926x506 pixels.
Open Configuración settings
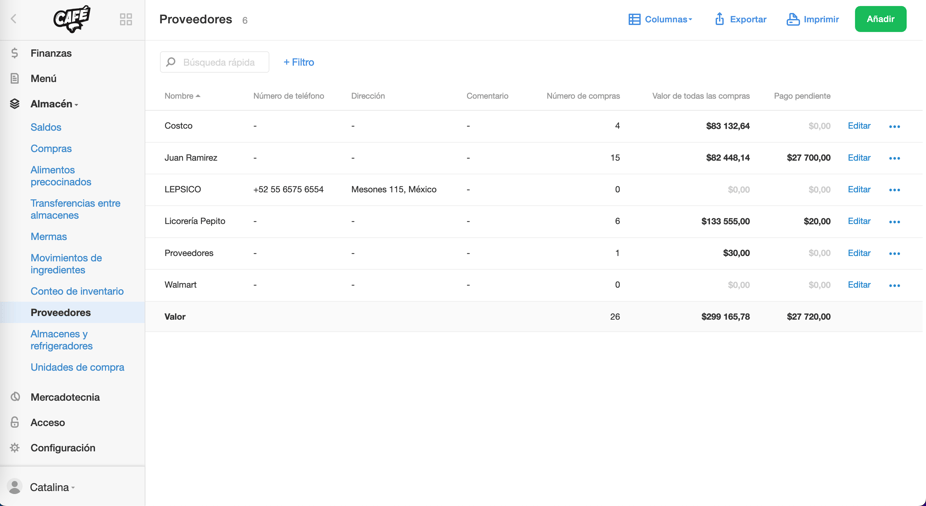point(63,448)
